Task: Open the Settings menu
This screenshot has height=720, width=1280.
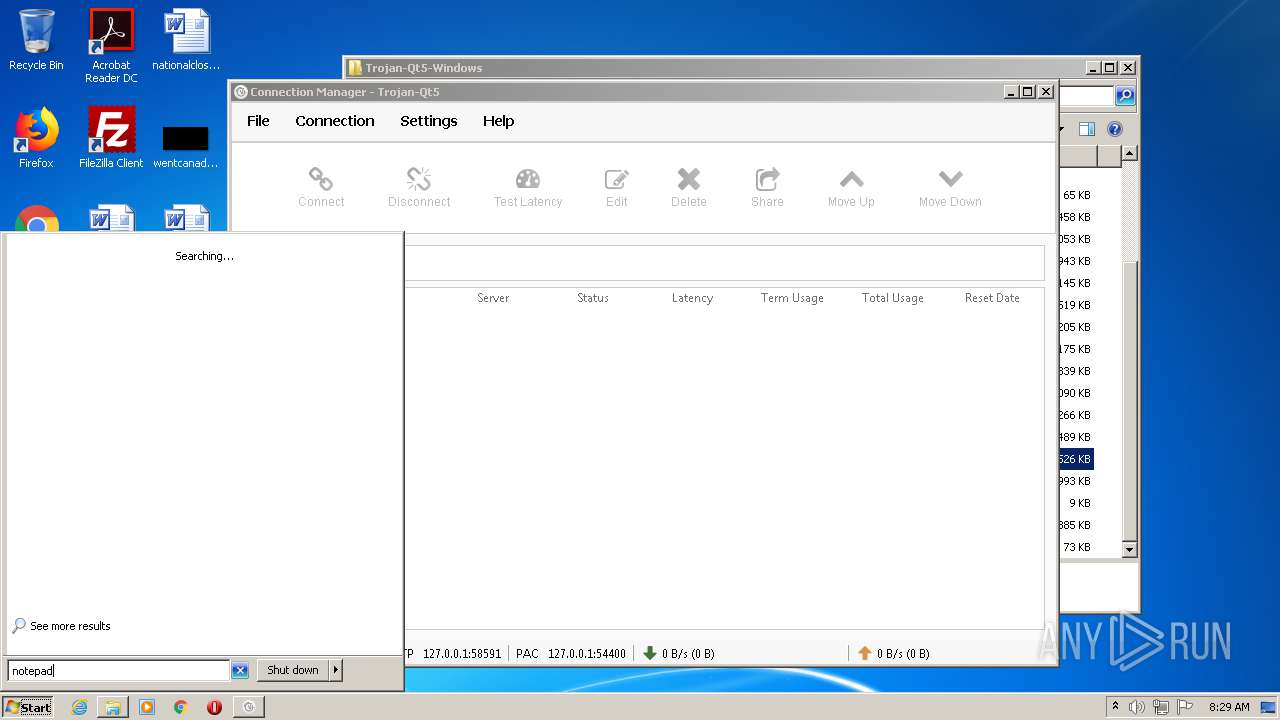Action: coord(428,121)
